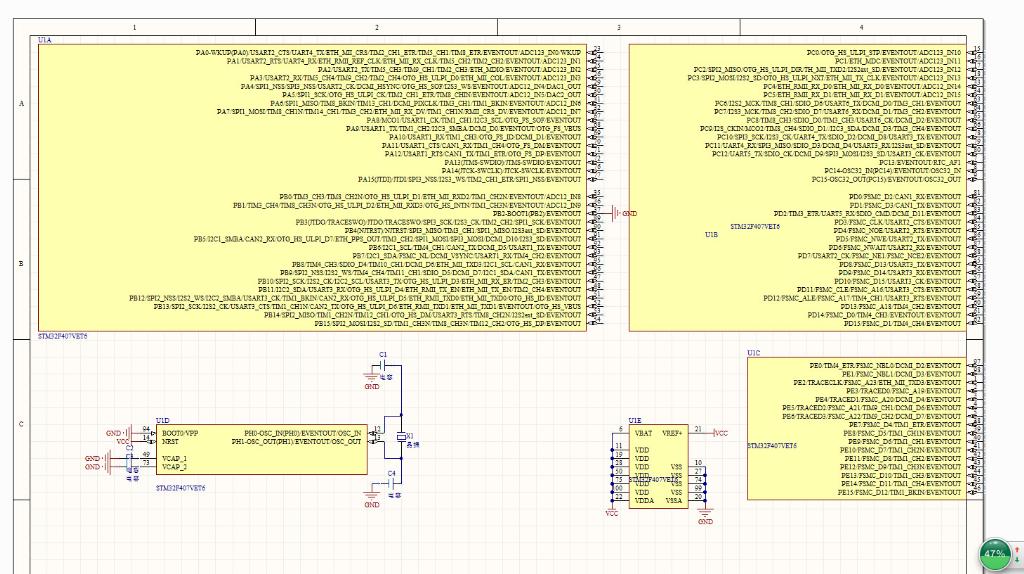Click STM32F407VET6 label under U1A

[63, 337]
